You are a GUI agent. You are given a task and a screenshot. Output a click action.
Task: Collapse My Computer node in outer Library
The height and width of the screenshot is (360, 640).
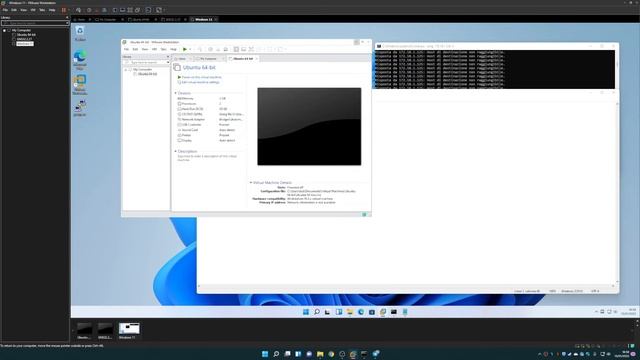(4, 30)
